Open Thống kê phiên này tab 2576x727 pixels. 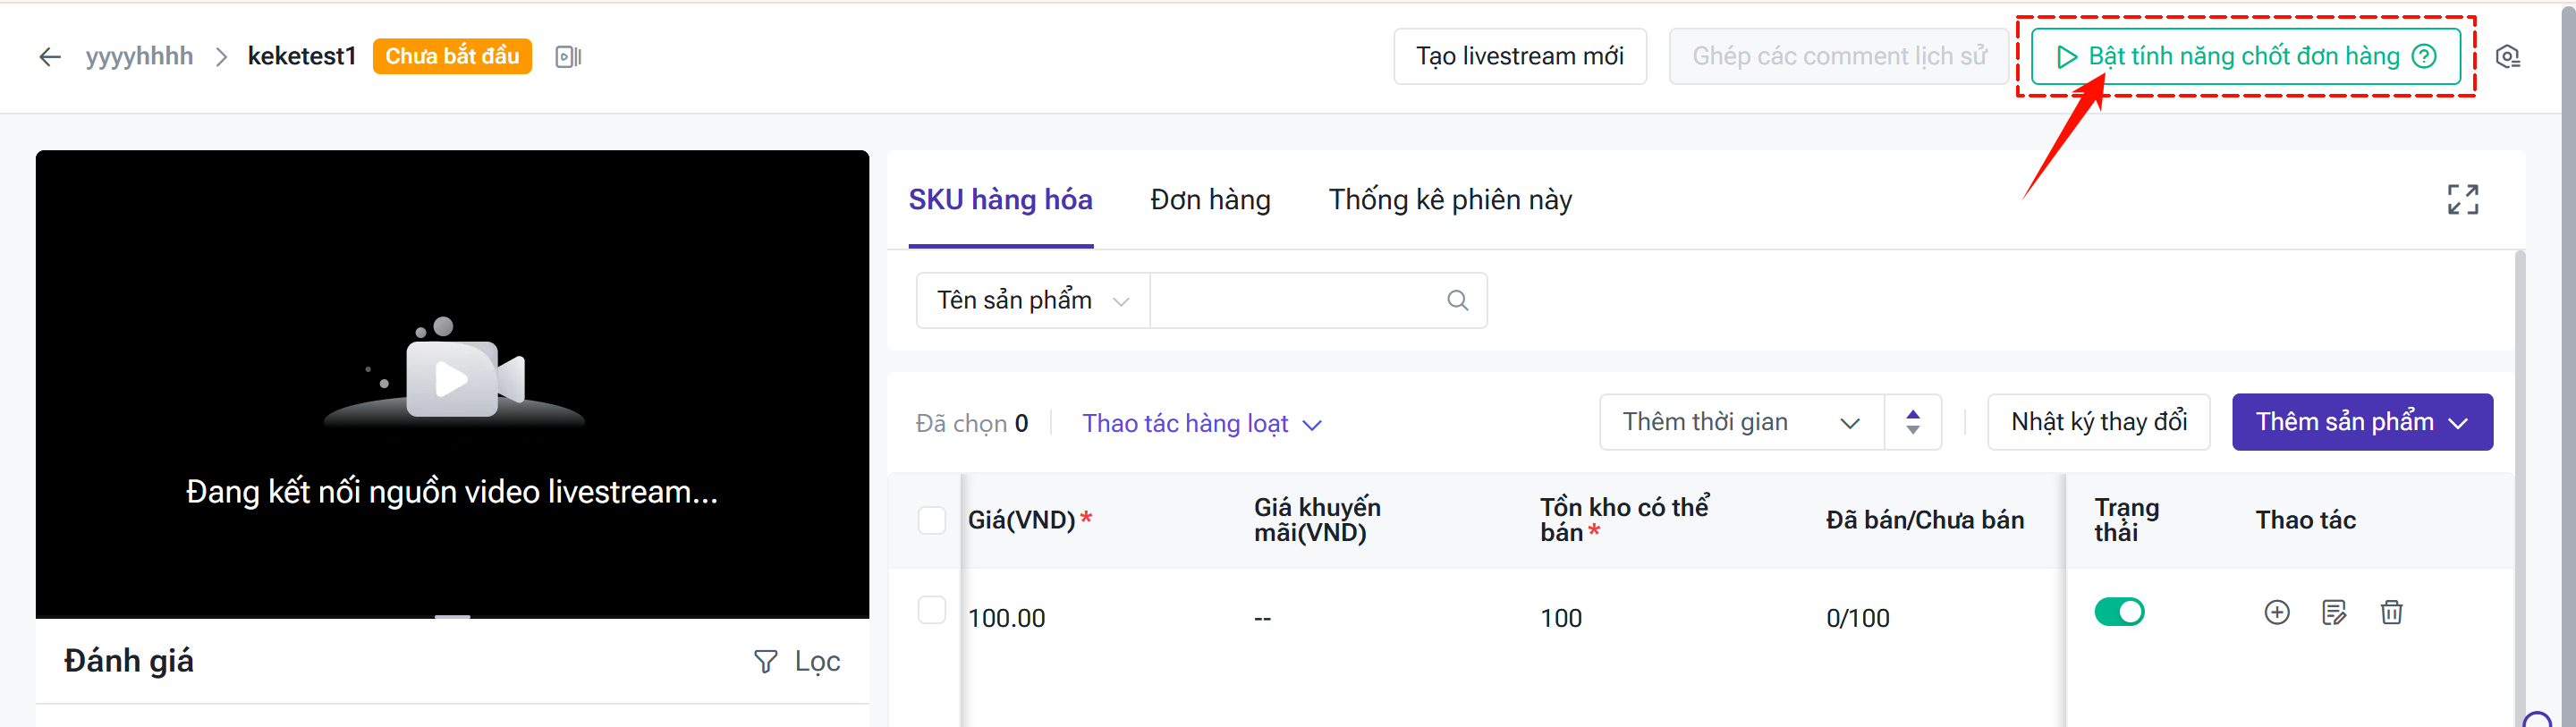1449,200
